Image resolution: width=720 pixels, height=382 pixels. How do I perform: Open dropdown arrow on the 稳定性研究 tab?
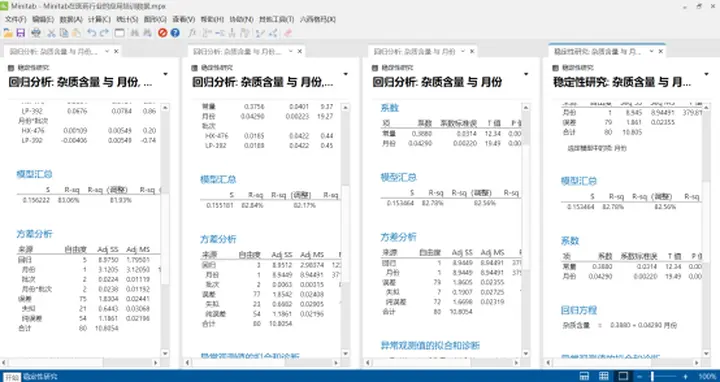coord(651,51)
